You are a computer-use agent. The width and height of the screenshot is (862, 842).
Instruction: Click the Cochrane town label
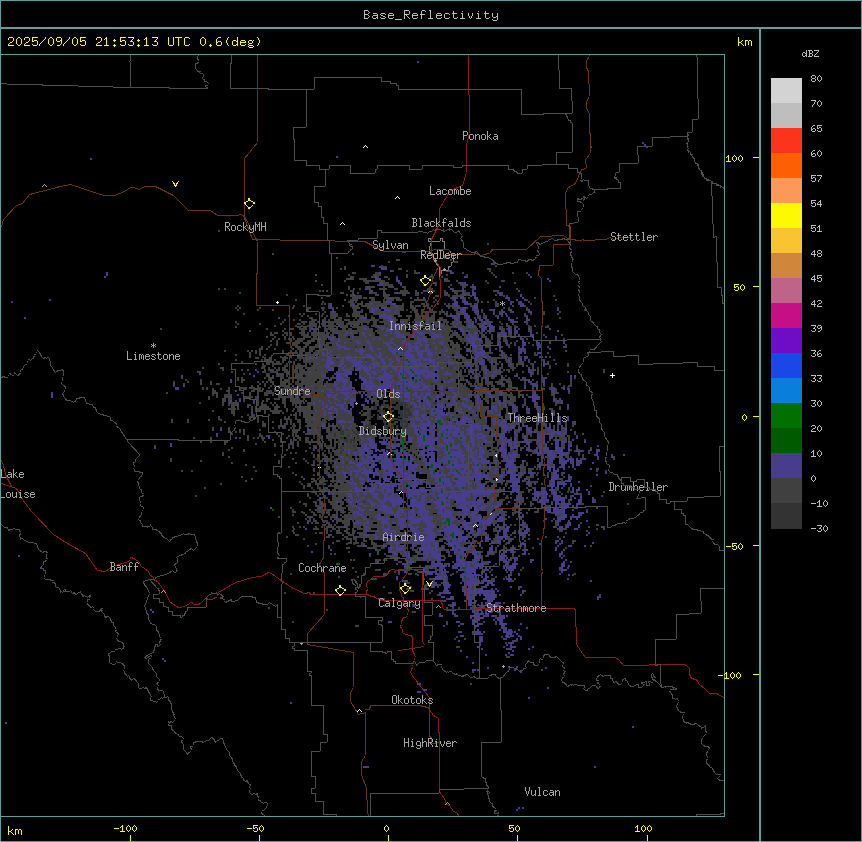(322, 568)
